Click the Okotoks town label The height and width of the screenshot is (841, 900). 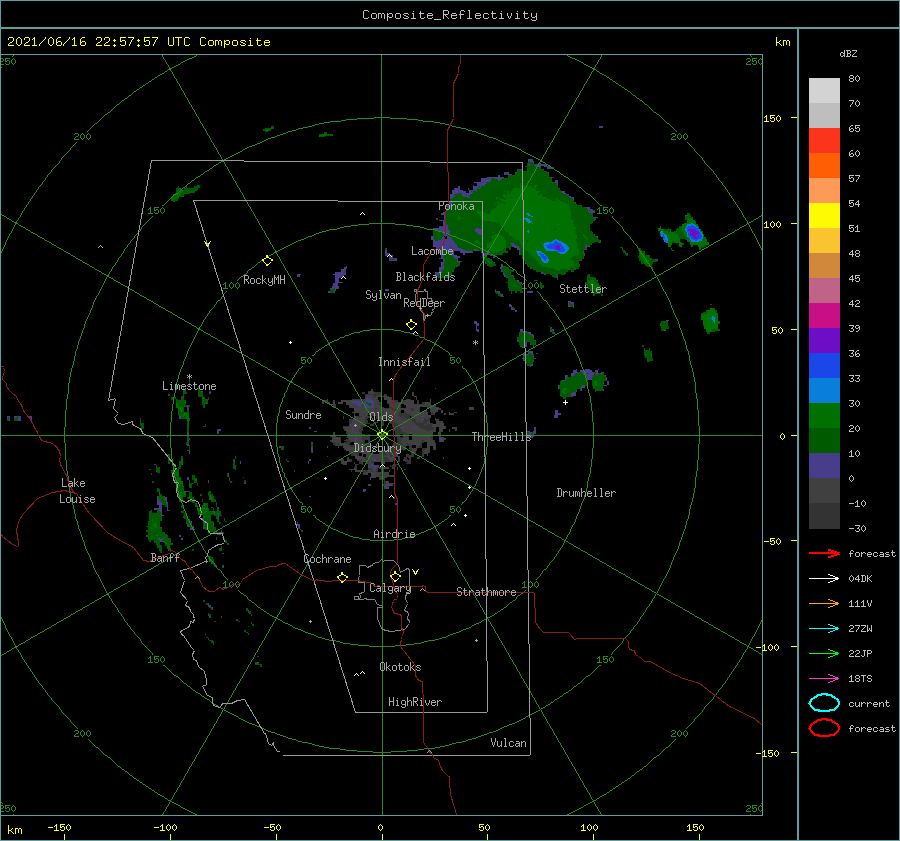[x=400, y=667]
